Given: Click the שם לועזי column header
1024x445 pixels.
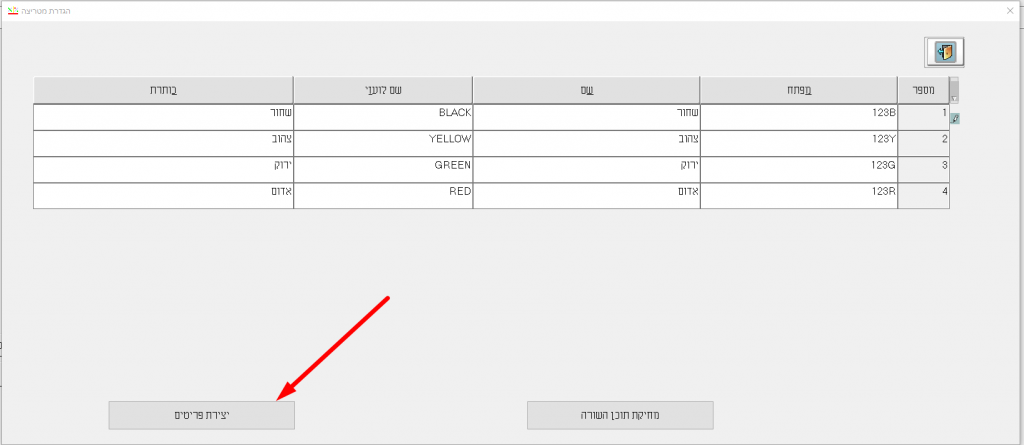Looking at the screenshot, I should pos(382,89).
